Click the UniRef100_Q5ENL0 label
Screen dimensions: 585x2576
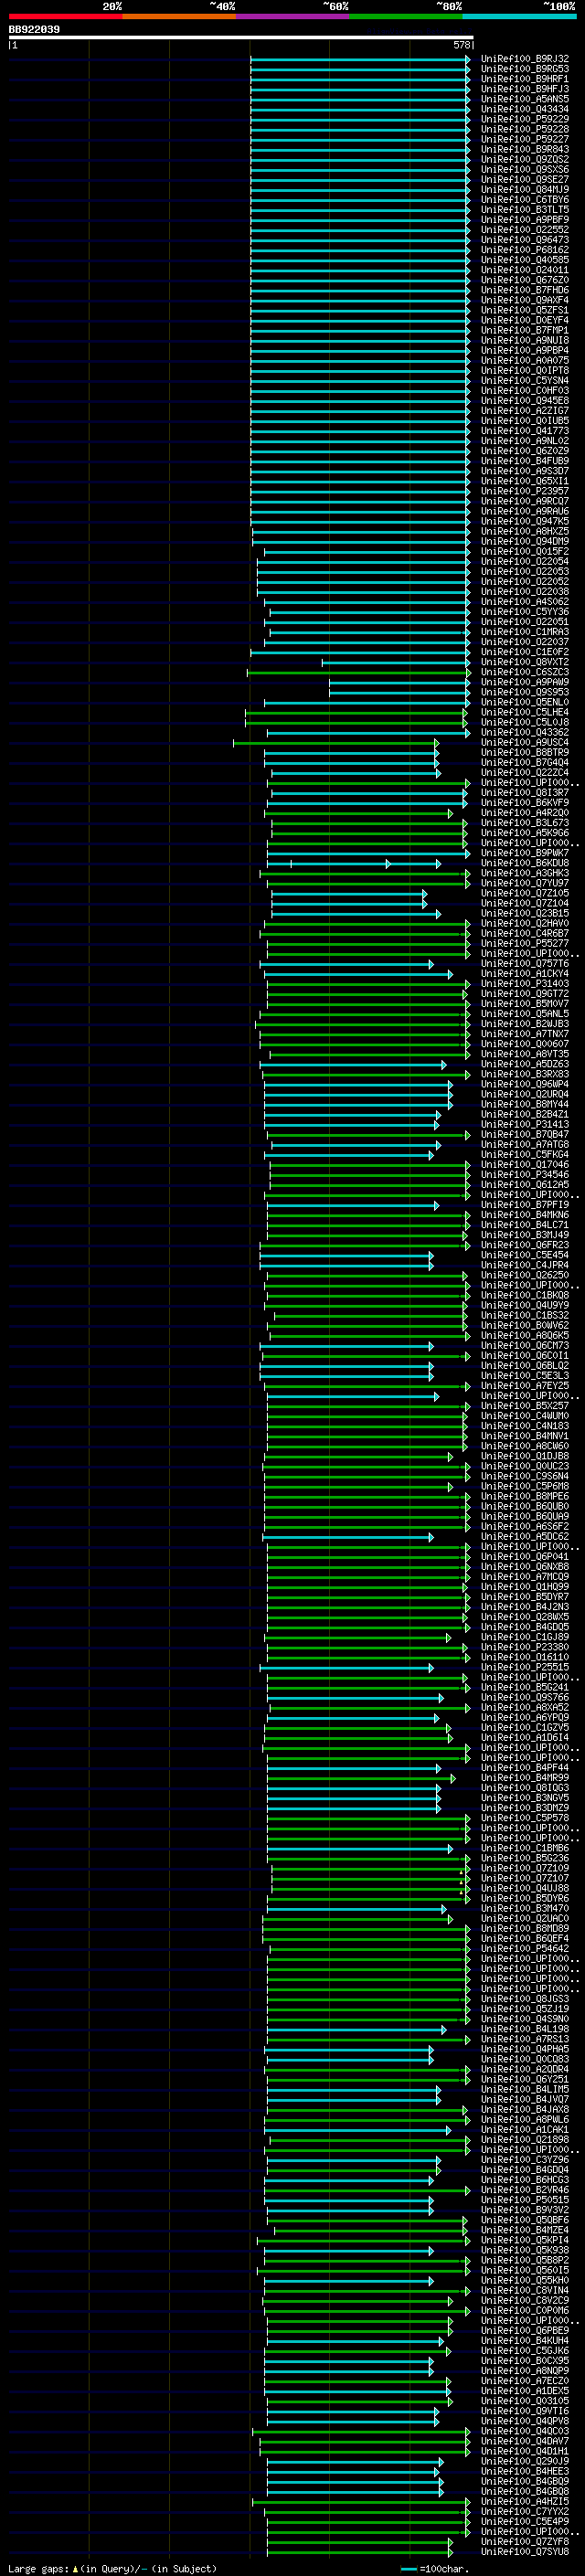pos(525,702)
